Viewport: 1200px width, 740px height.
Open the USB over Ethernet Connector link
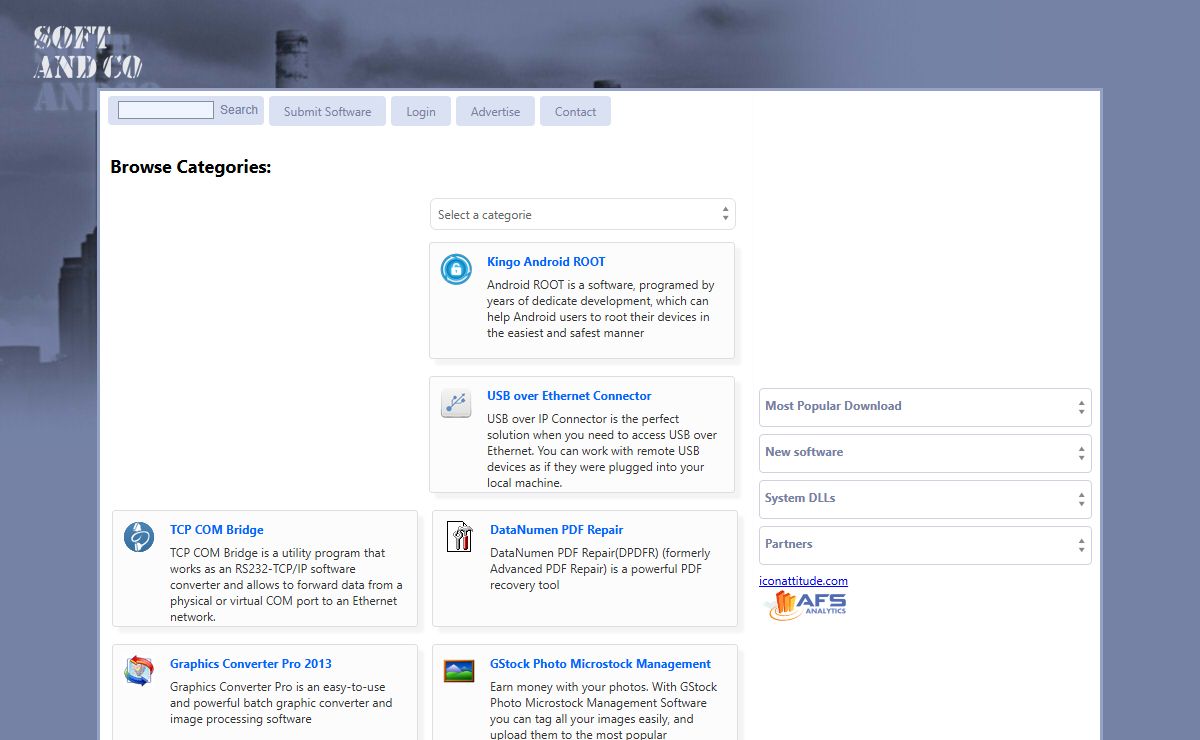click(569, 396)
